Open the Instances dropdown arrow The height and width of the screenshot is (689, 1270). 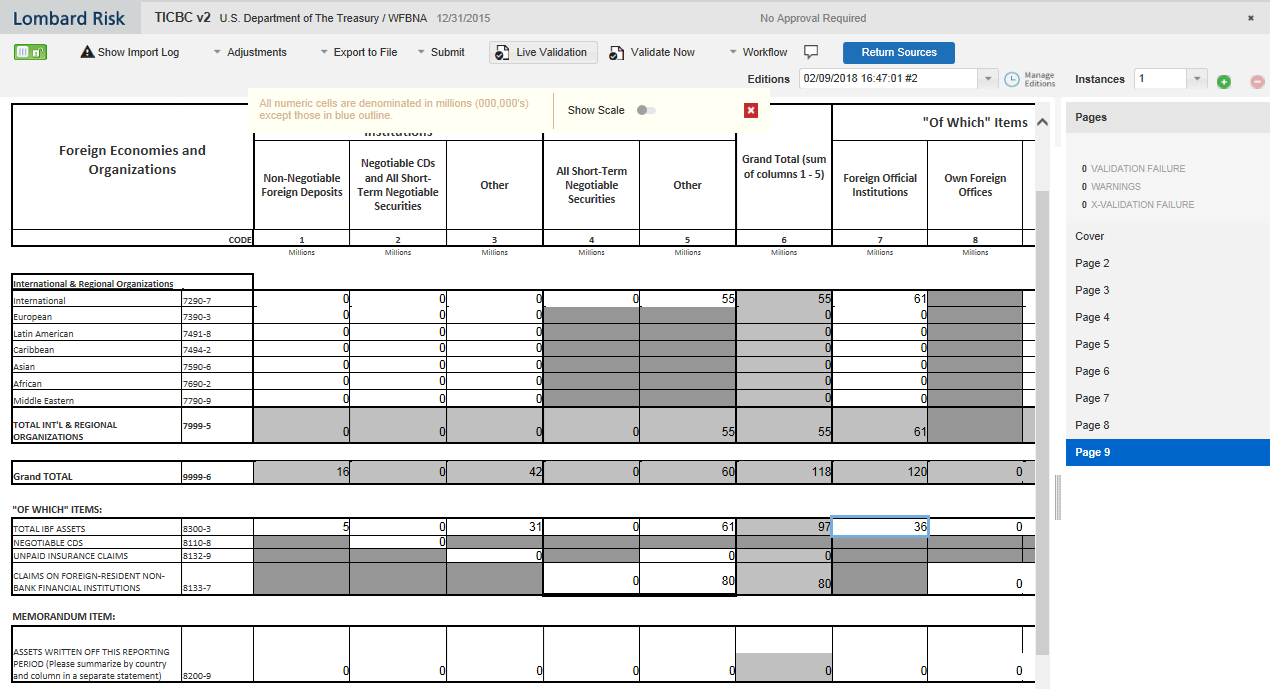click(1198, 79)
